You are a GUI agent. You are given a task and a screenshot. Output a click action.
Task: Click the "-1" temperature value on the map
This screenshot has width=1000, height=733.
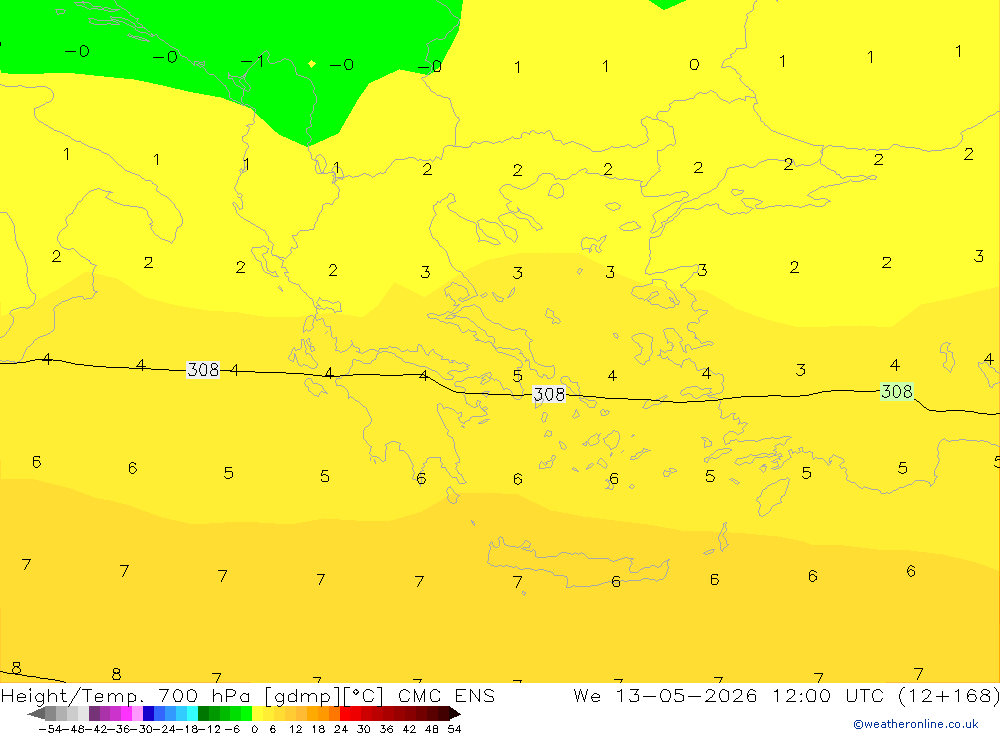click(x=253, y=61)
